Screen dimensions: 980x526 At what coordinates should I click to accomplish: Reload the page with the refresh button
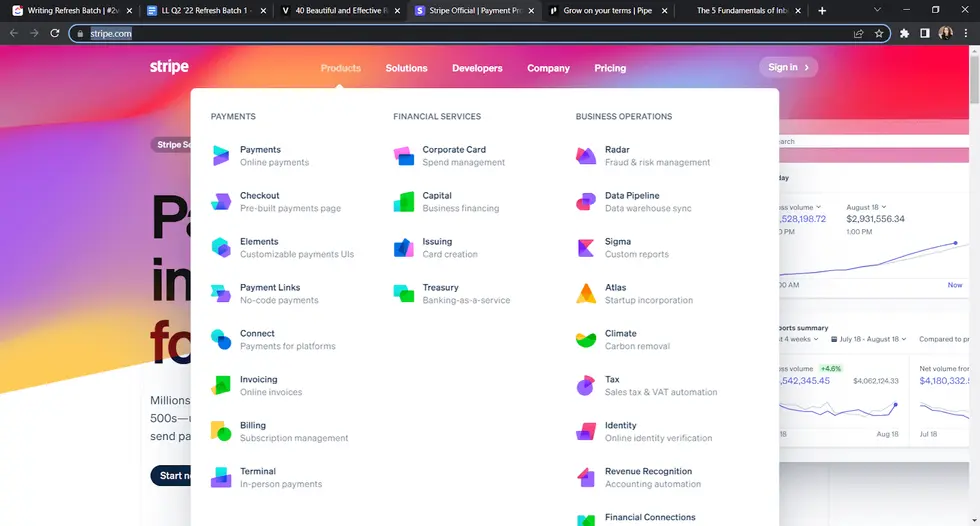pyautogui.click(x=55, y=33)
